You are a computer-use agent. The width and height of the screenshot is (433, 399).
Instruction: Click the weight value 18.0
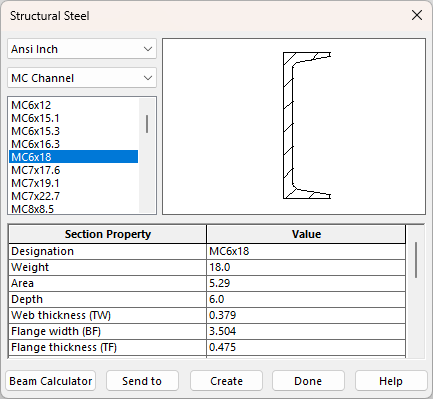[306, 267]
